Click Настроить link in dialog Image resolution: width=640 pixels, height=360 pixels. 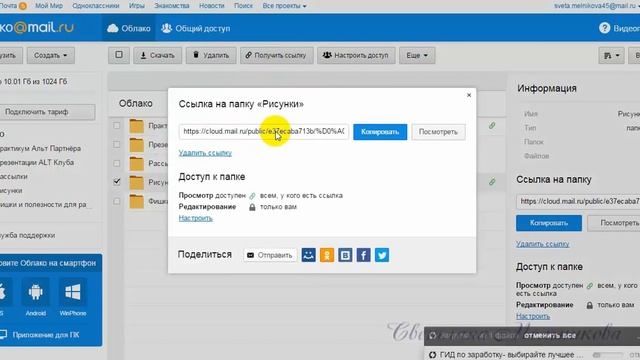(x=196, y=218)
